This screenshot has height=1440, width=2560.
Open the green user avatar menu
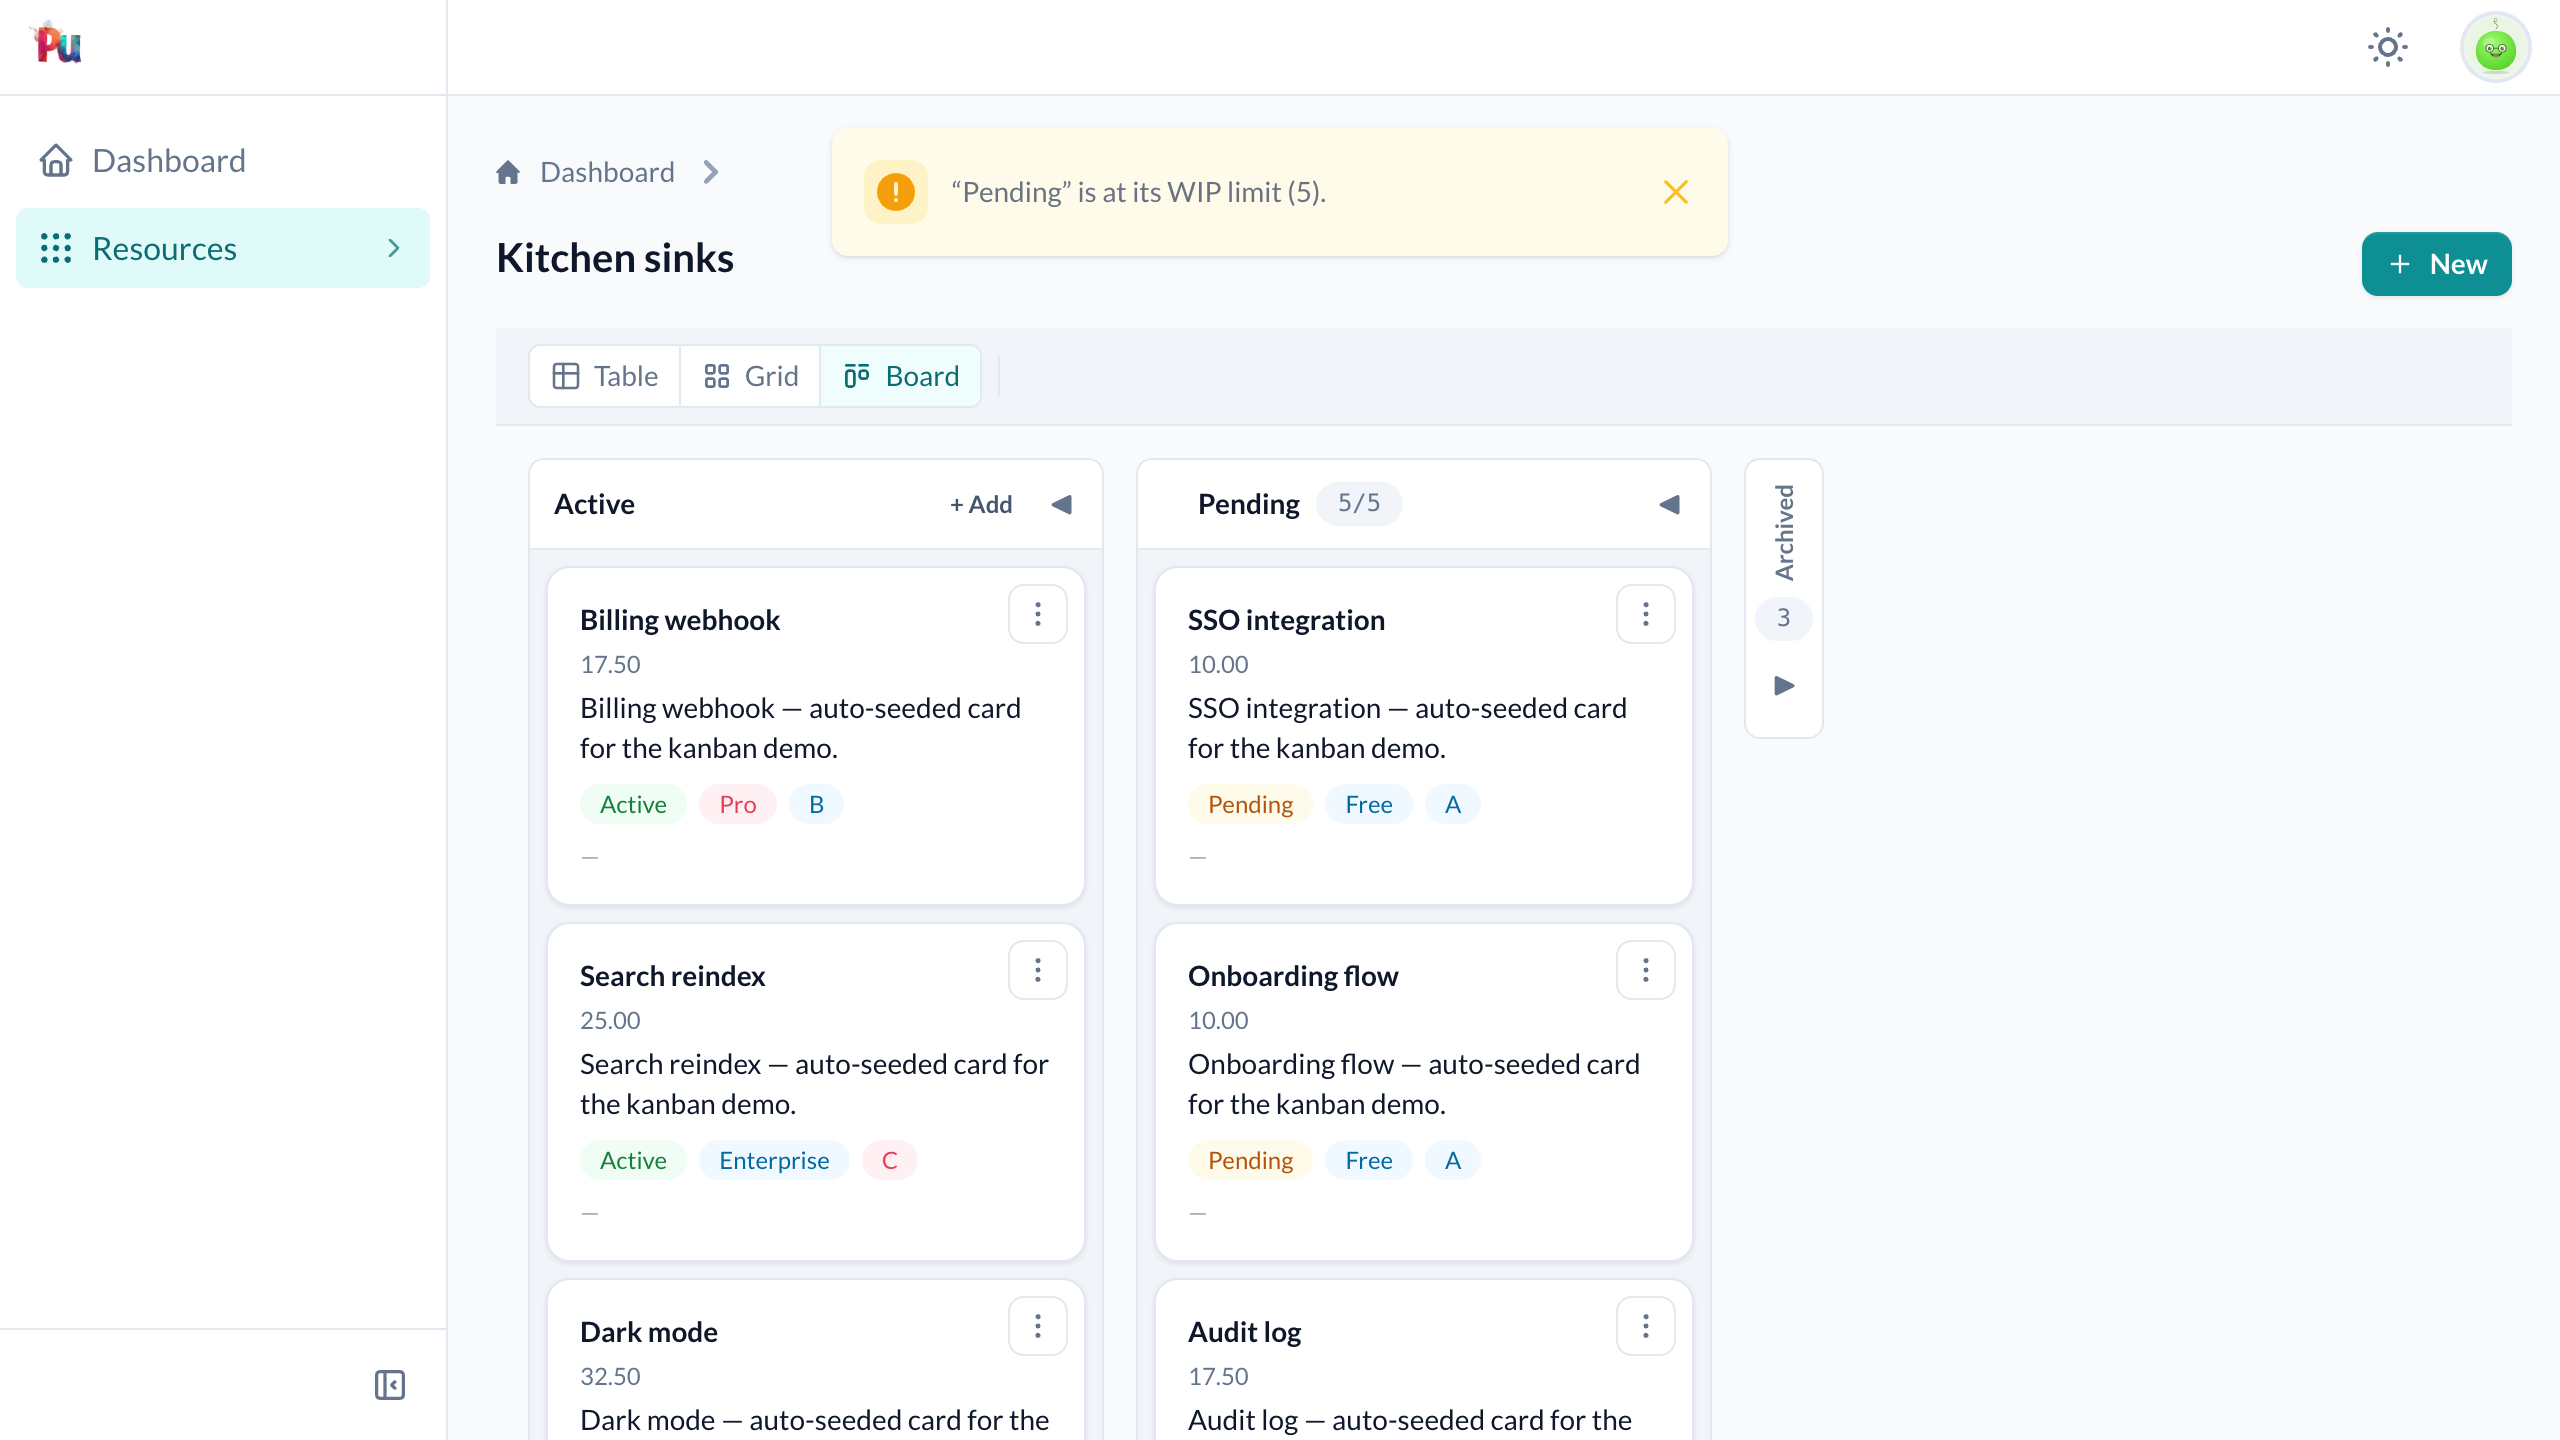click(x=2495, y=47)
